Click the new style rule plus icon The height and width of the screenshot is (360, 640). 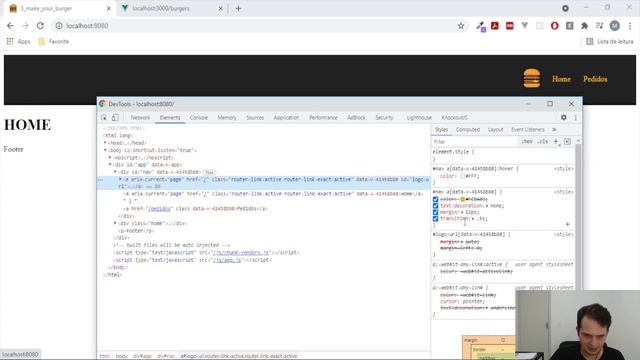(x=556, y=141)
